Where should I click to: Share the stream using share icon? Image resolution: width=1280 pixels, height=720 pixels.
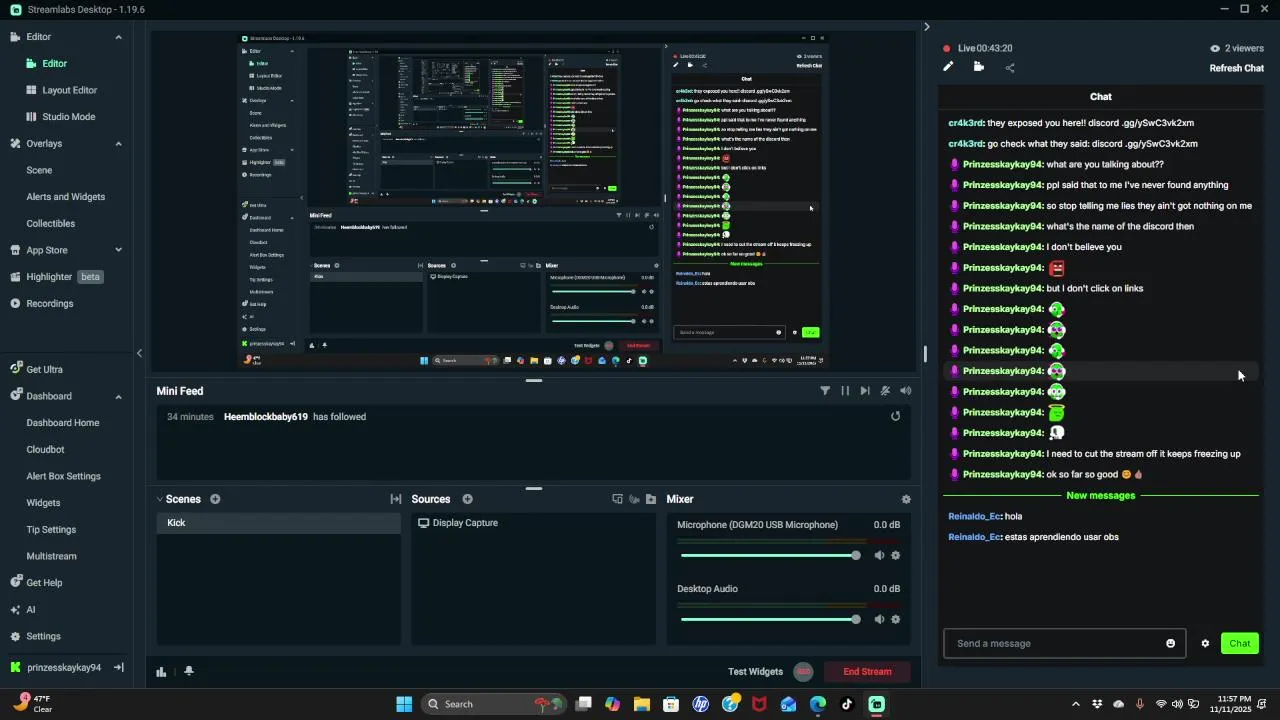(x=1010, y=68)
